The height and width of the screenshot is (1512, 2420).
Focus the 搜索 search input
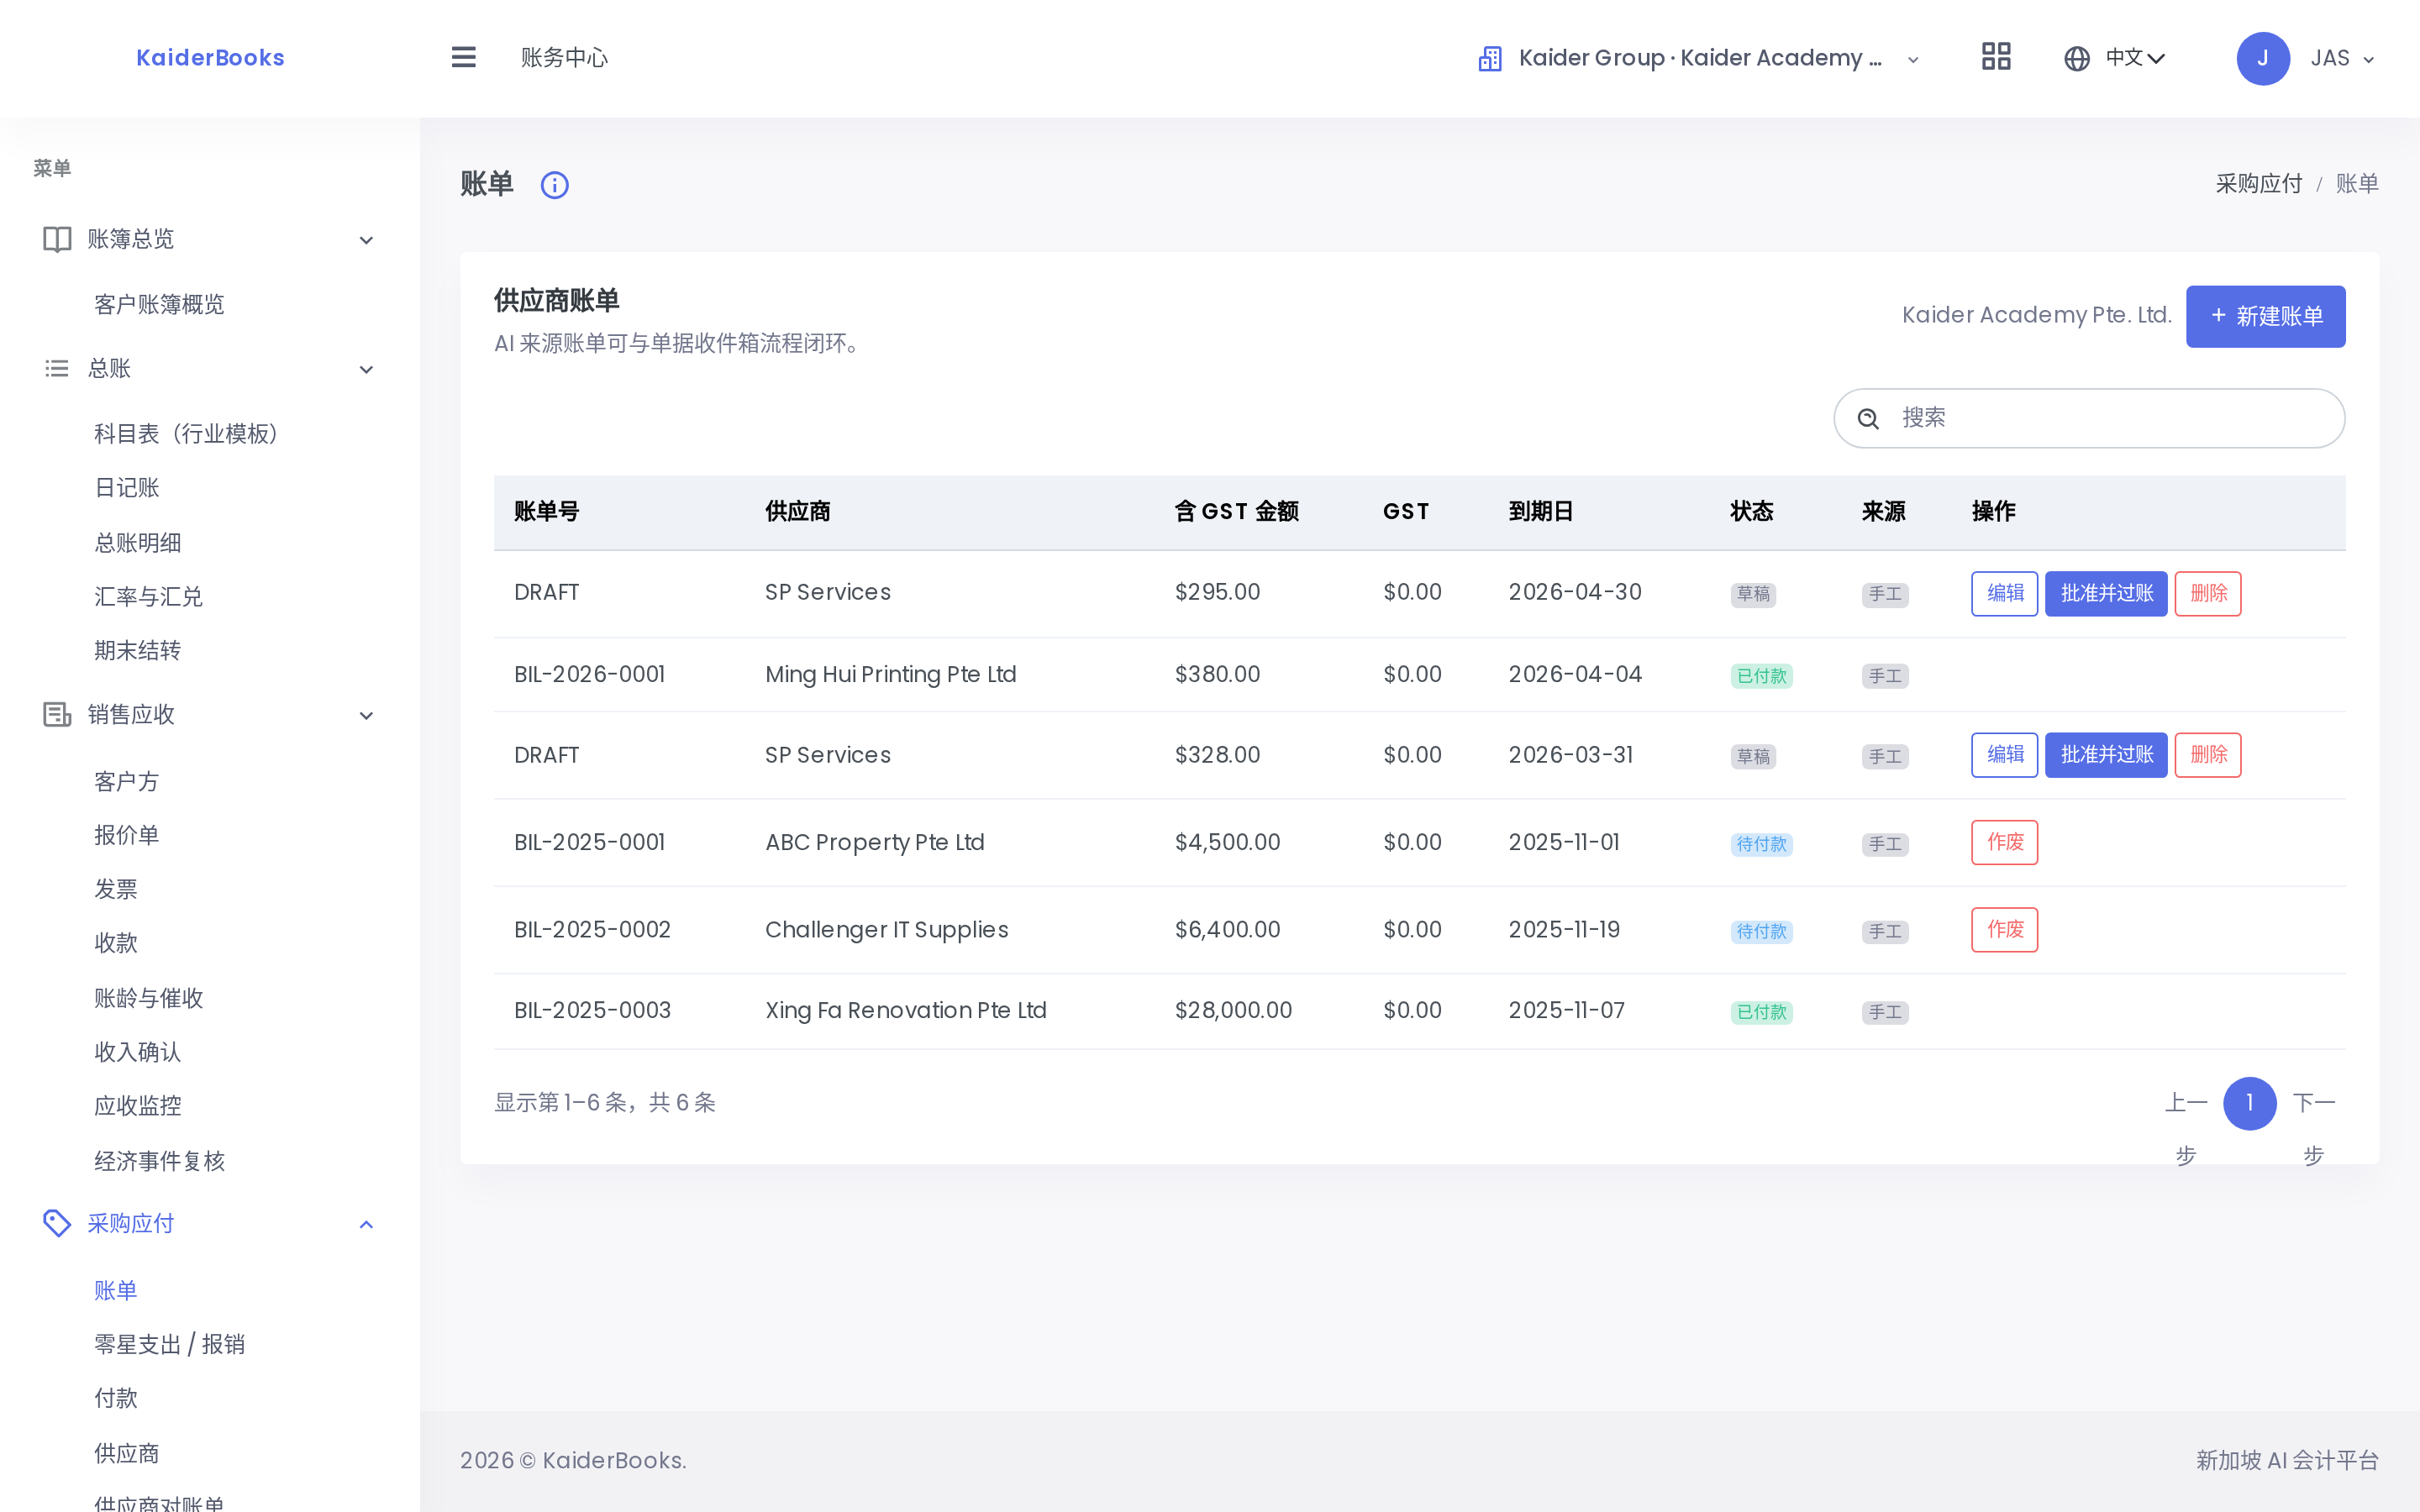[2089, 418]
